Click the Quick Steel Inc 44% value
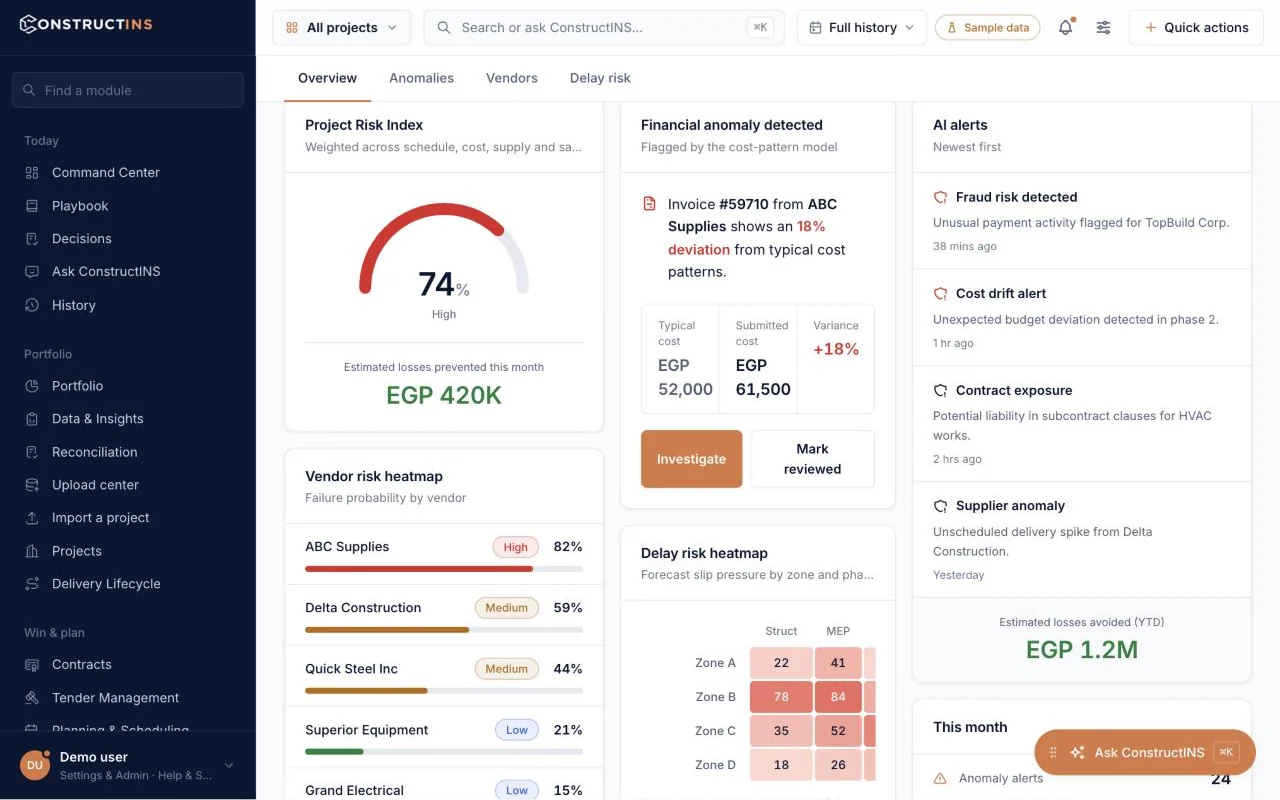This screenshot has width=1280, height=800. [x=568, y=669]
